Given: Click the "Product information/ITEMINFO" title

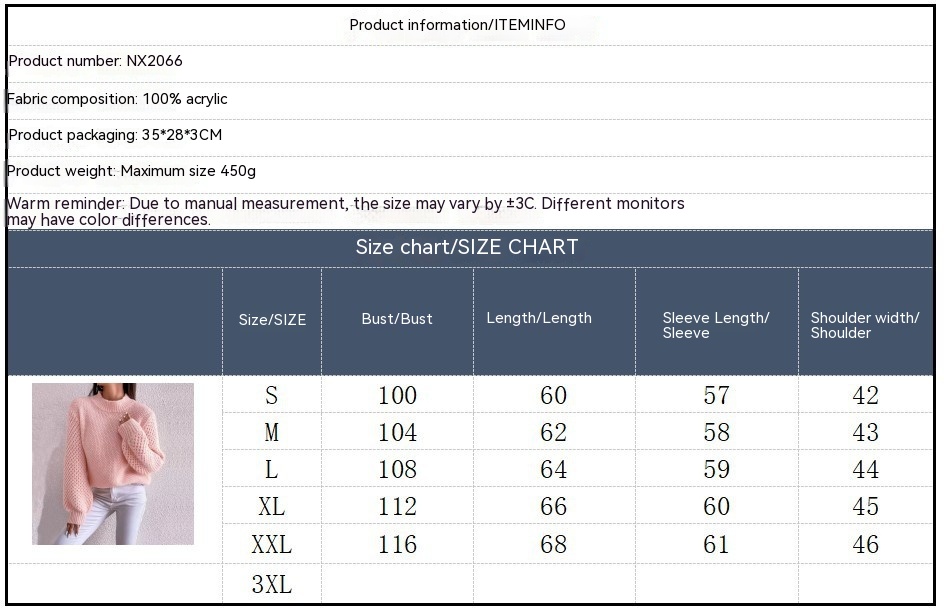Looking at the screenshot, I should coord(457,25).
